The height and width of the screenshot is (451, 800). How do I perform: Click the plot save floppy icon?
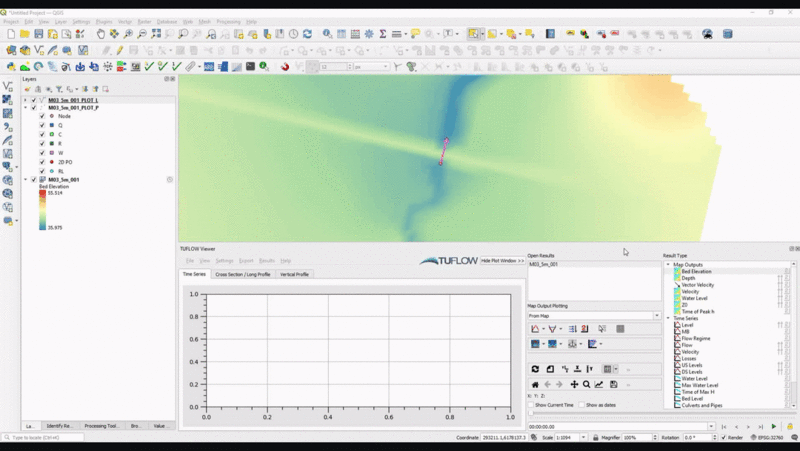click(x=614, y=385)
